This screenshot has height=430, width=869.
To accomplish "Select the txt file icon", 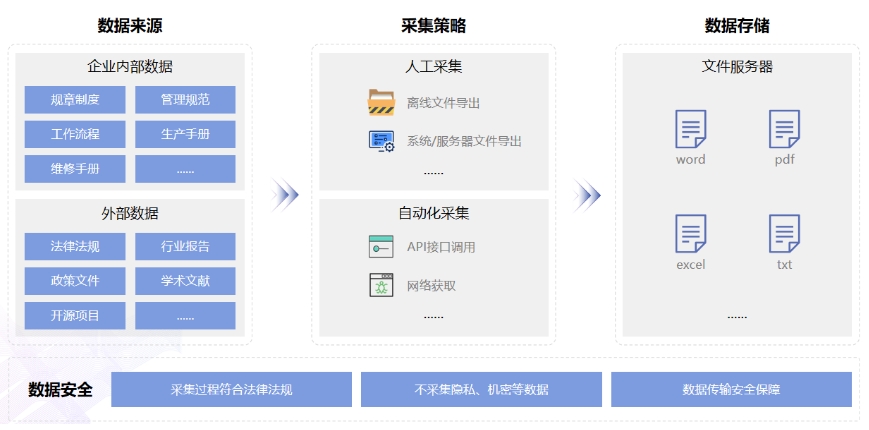I will pyautogui.click(x=784, y=235).
